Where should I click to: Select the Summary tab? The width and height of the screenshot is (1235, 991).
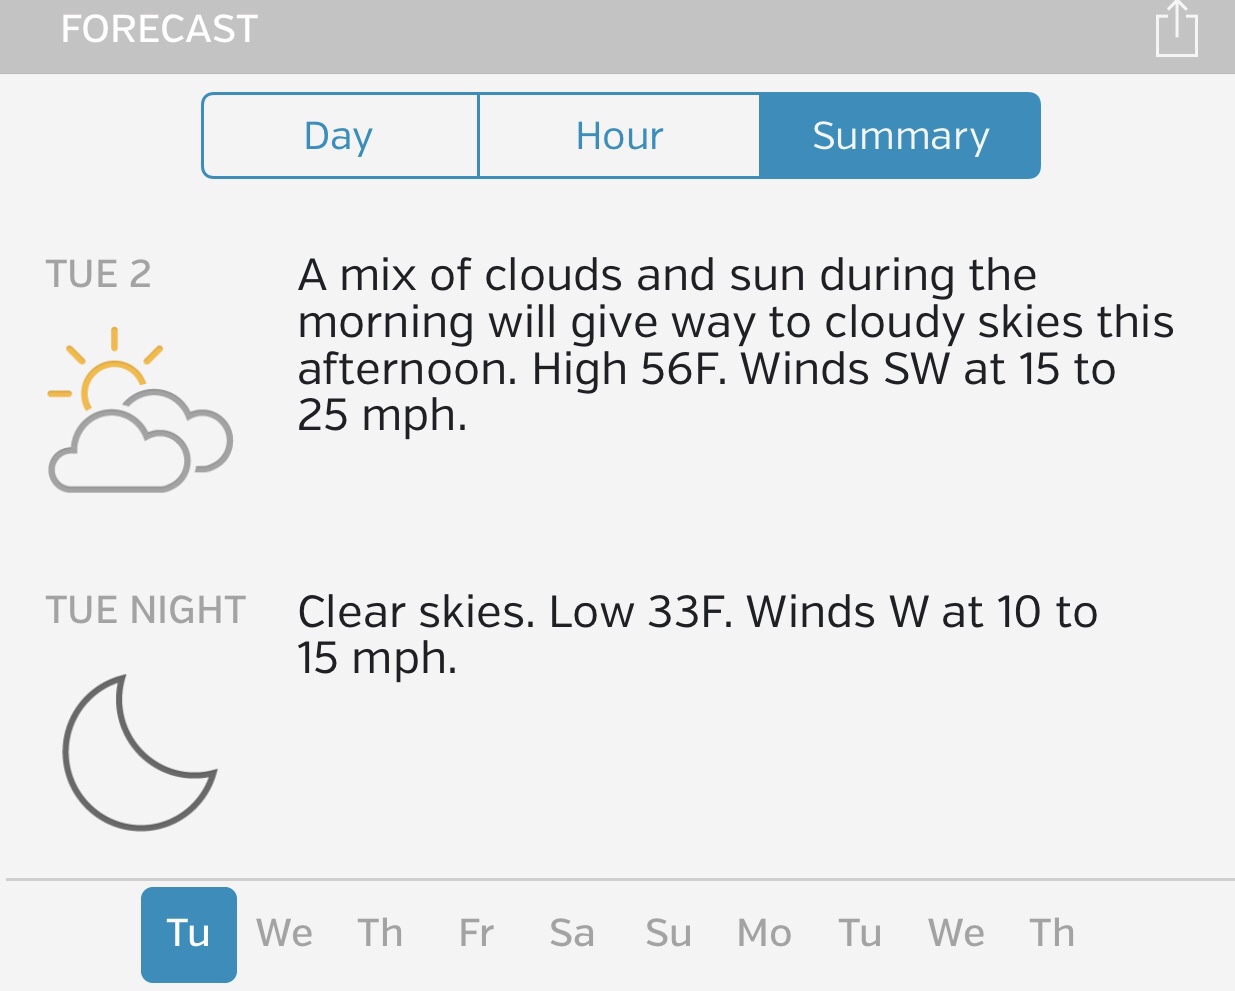tap(900, 136)
